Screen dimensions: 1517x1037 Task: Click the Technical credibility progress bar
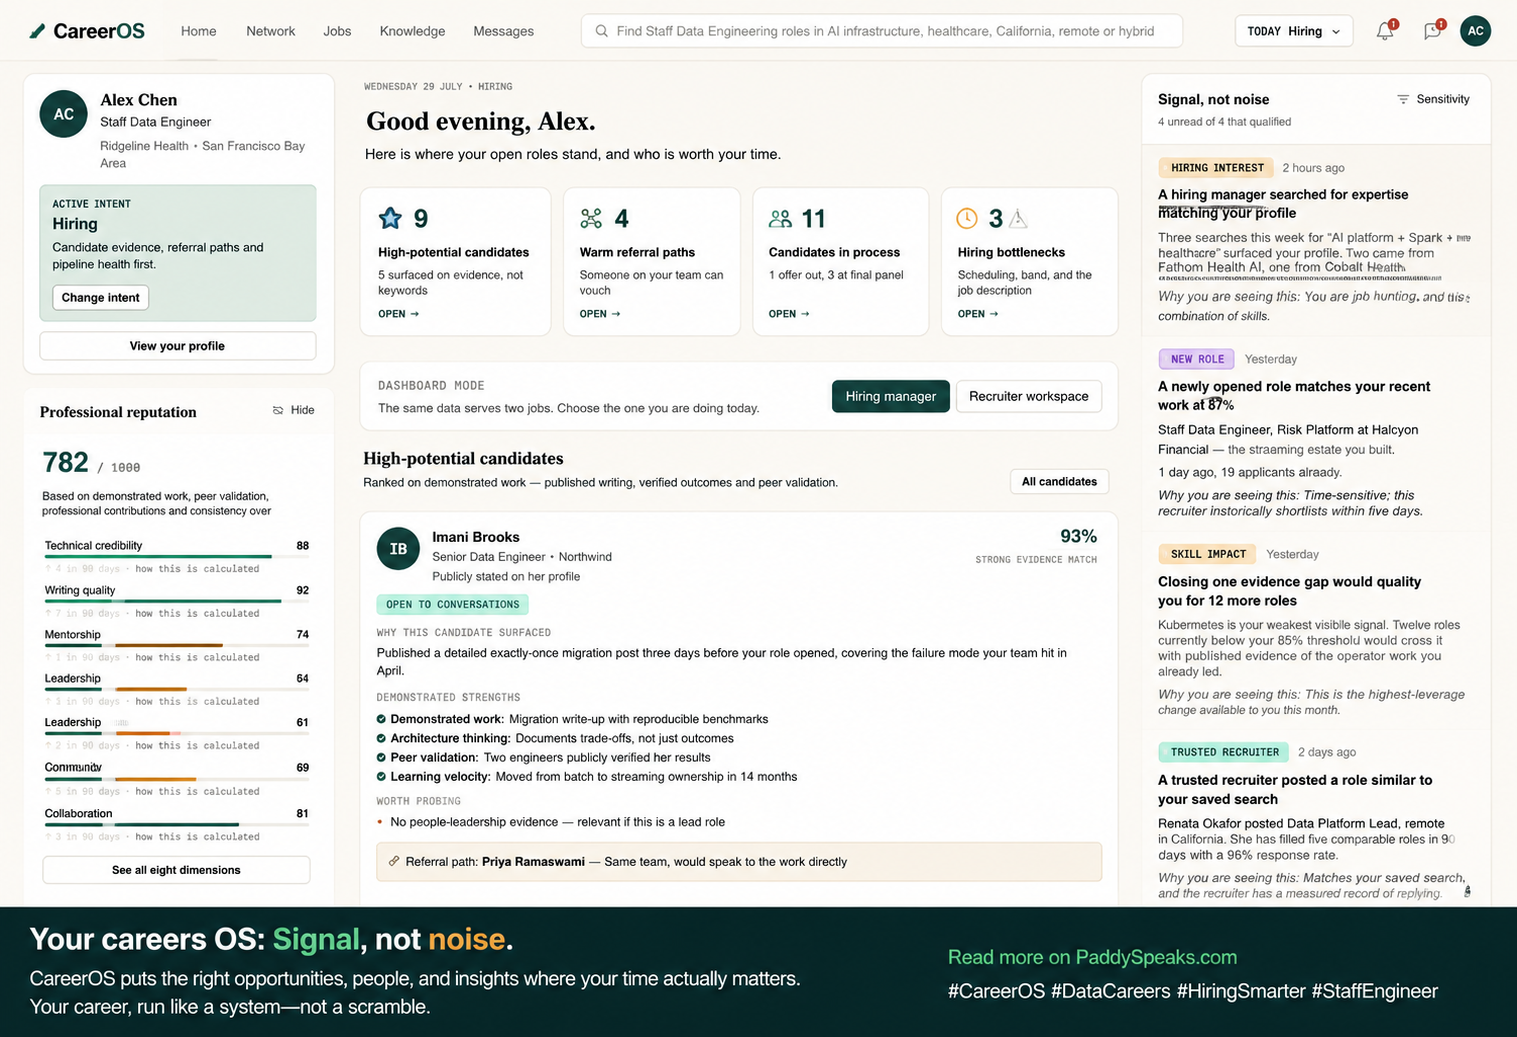[x=176, y=556]
